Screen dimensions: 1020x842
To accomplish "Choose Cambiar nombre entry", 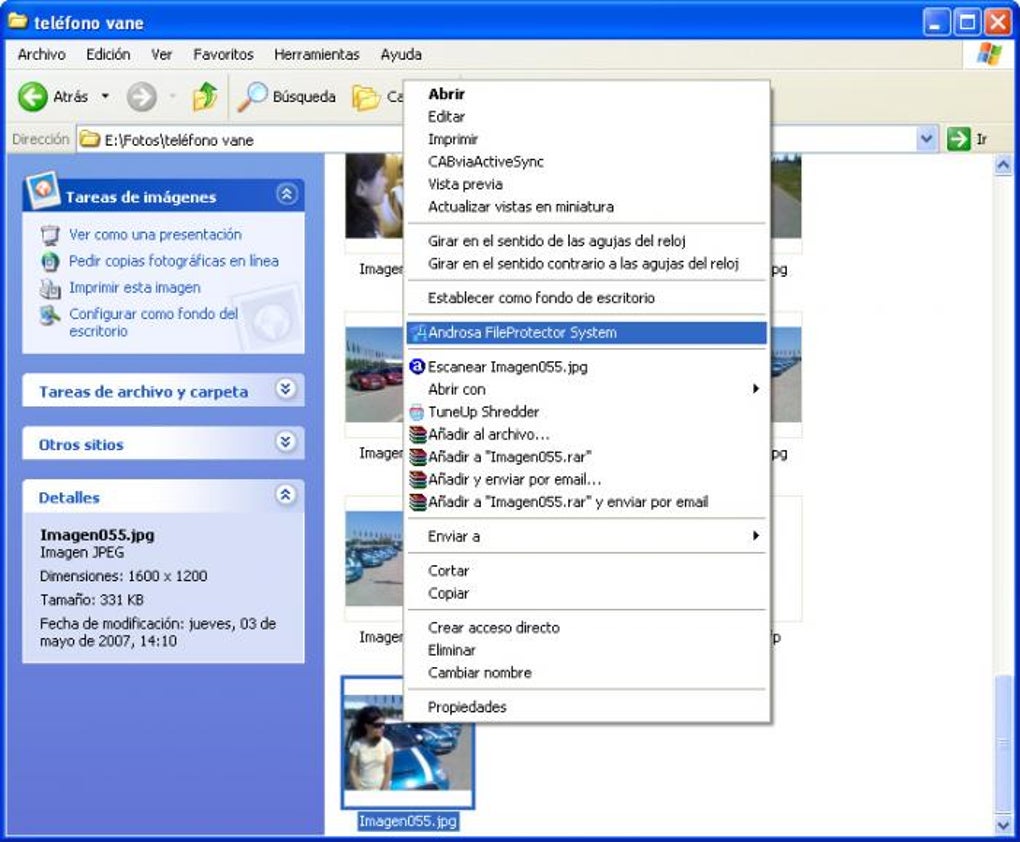I will [586, 673].
